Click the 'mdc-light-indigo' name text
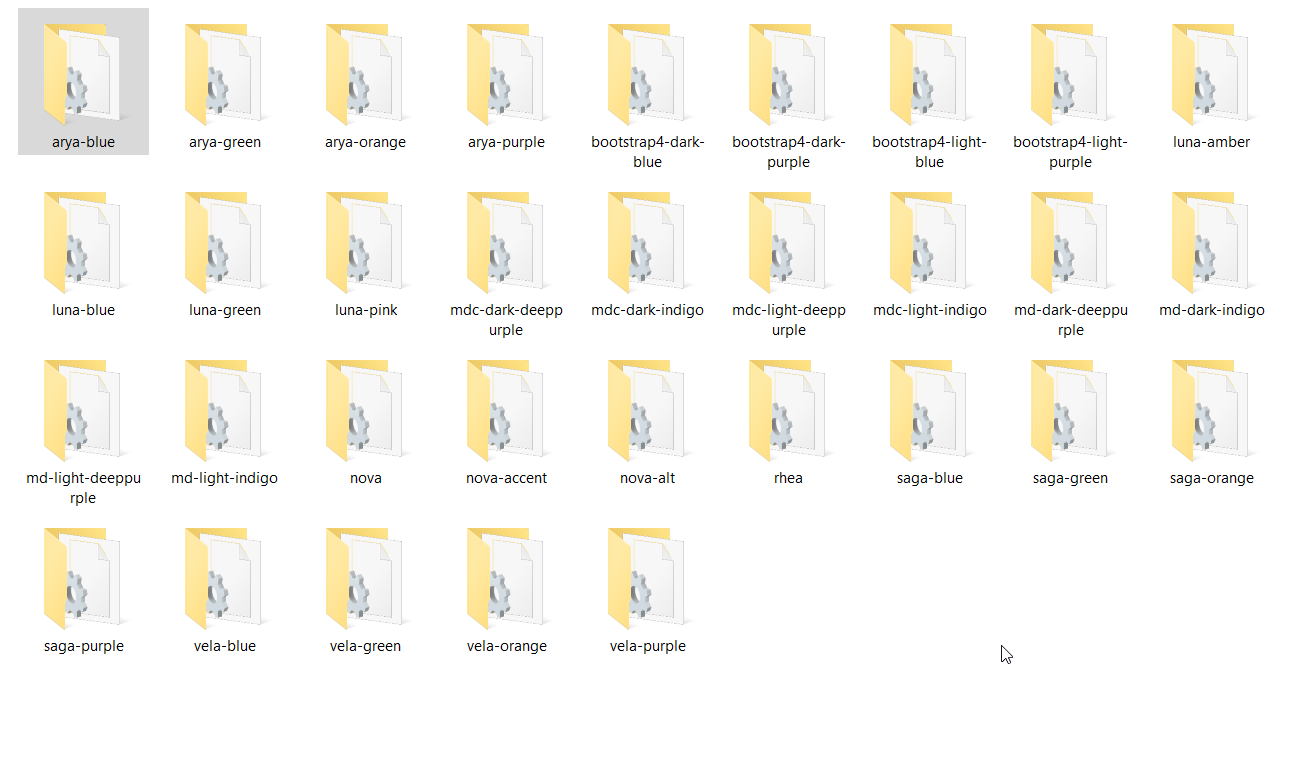1291x779 pixels. 929,310
